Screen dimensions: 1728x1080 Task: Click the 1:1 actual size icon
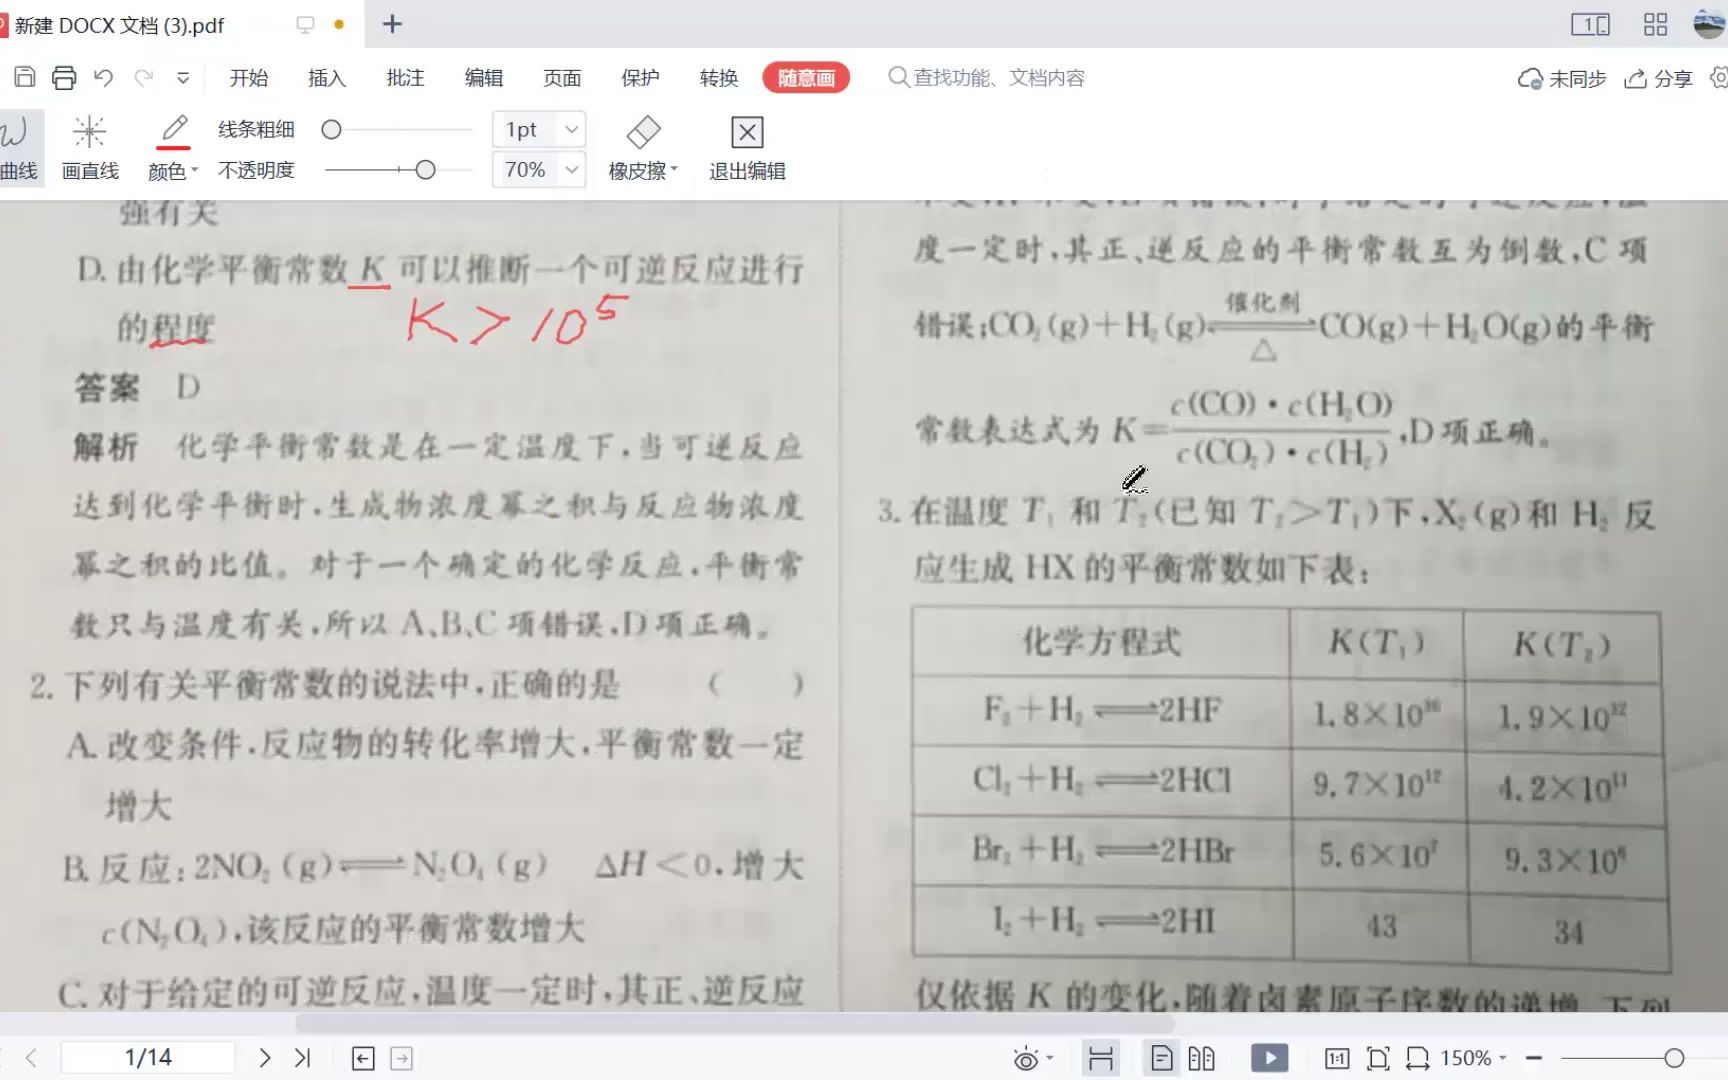[1338, 1057]
